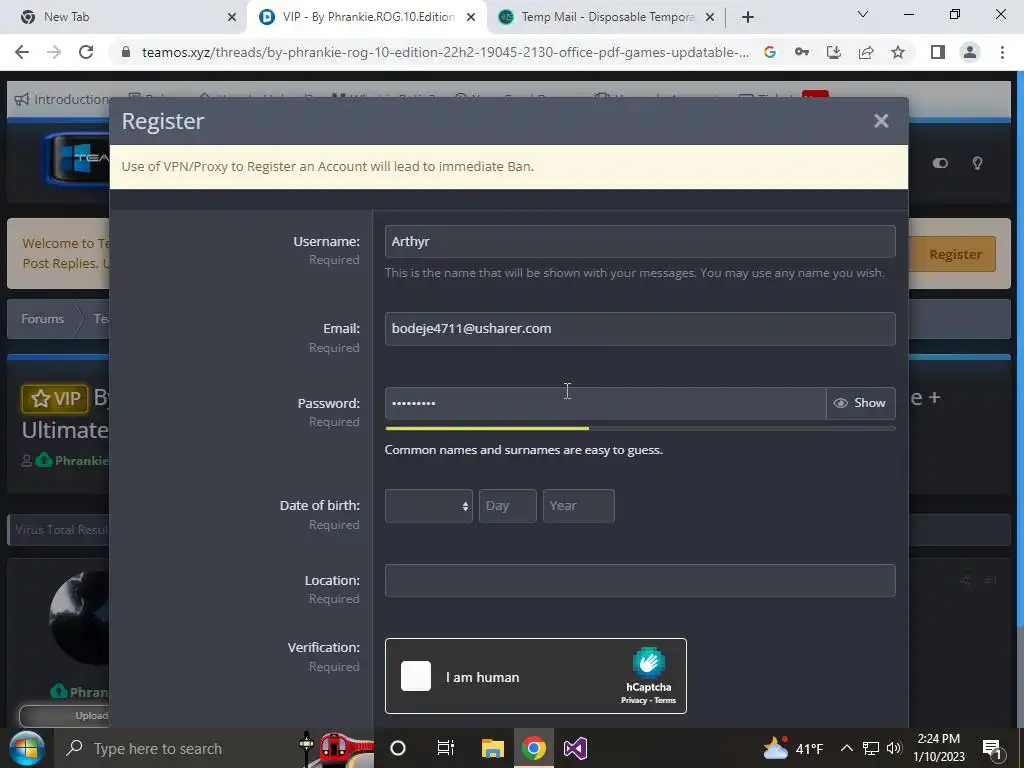The image size is (1024, 768).
Task: Click the Email input field
Action: [640, 328]
